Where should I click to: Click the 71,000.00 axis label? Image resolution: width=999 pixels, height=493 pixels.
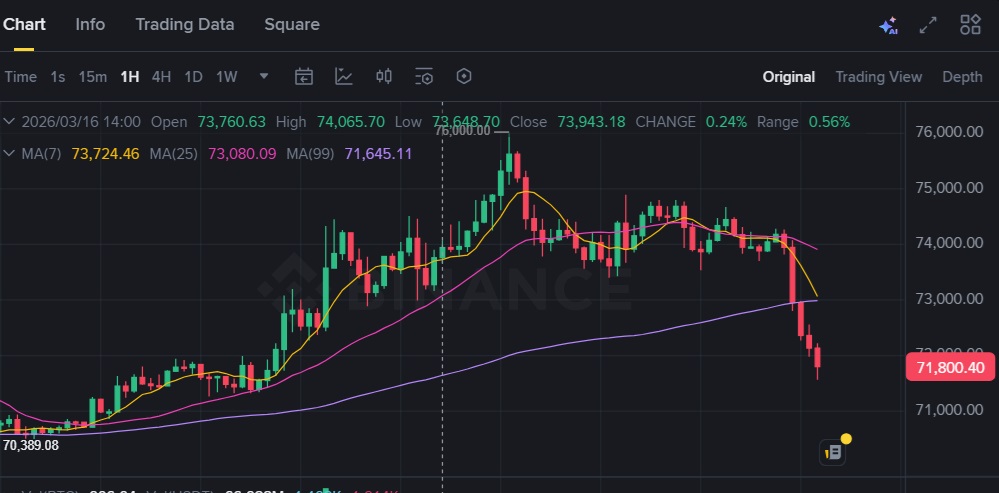click(949, 410)
